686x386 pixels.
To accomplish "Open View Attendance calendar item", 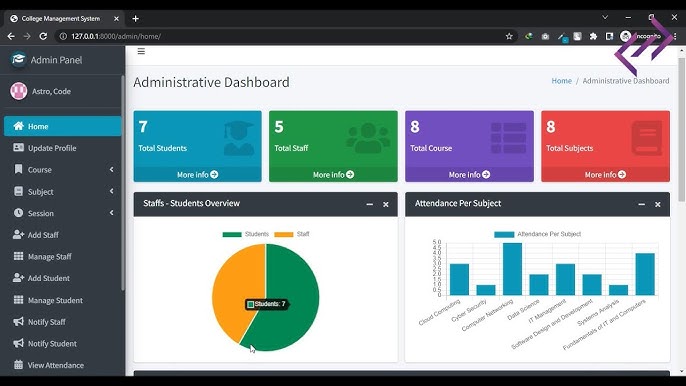I will (63, 365).
